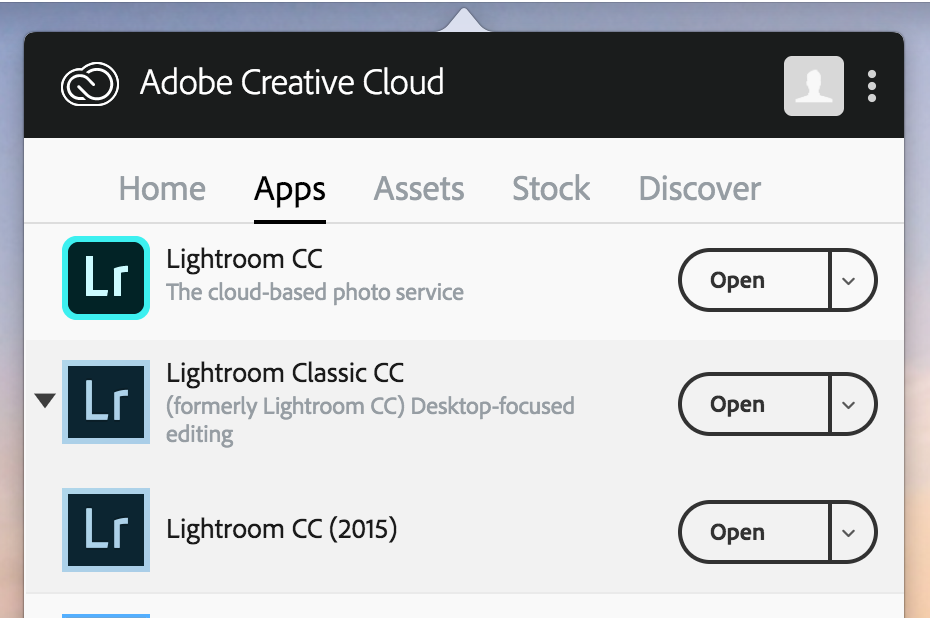Open the three-dot options menu
This screenshot has width=930, height=618.
tap(871, 86)
